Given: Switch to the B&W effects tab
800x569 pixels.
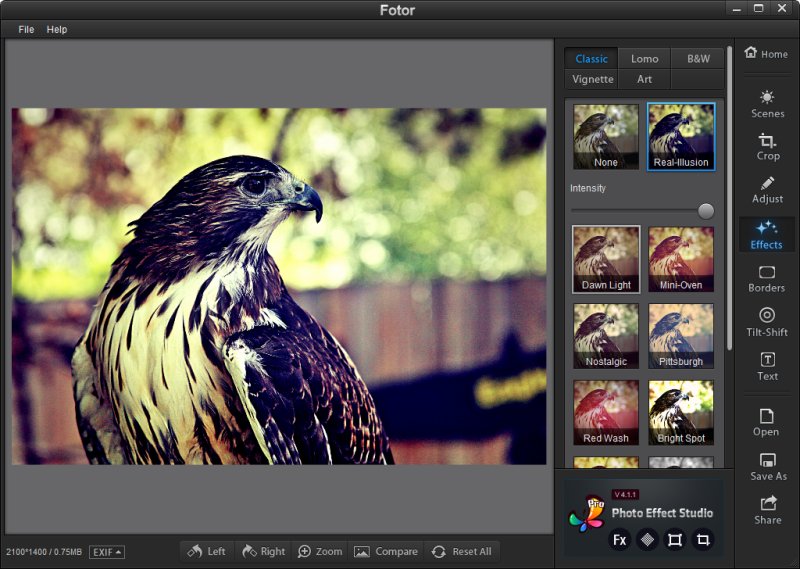Looking at the screenshot, I should point(698,59).
